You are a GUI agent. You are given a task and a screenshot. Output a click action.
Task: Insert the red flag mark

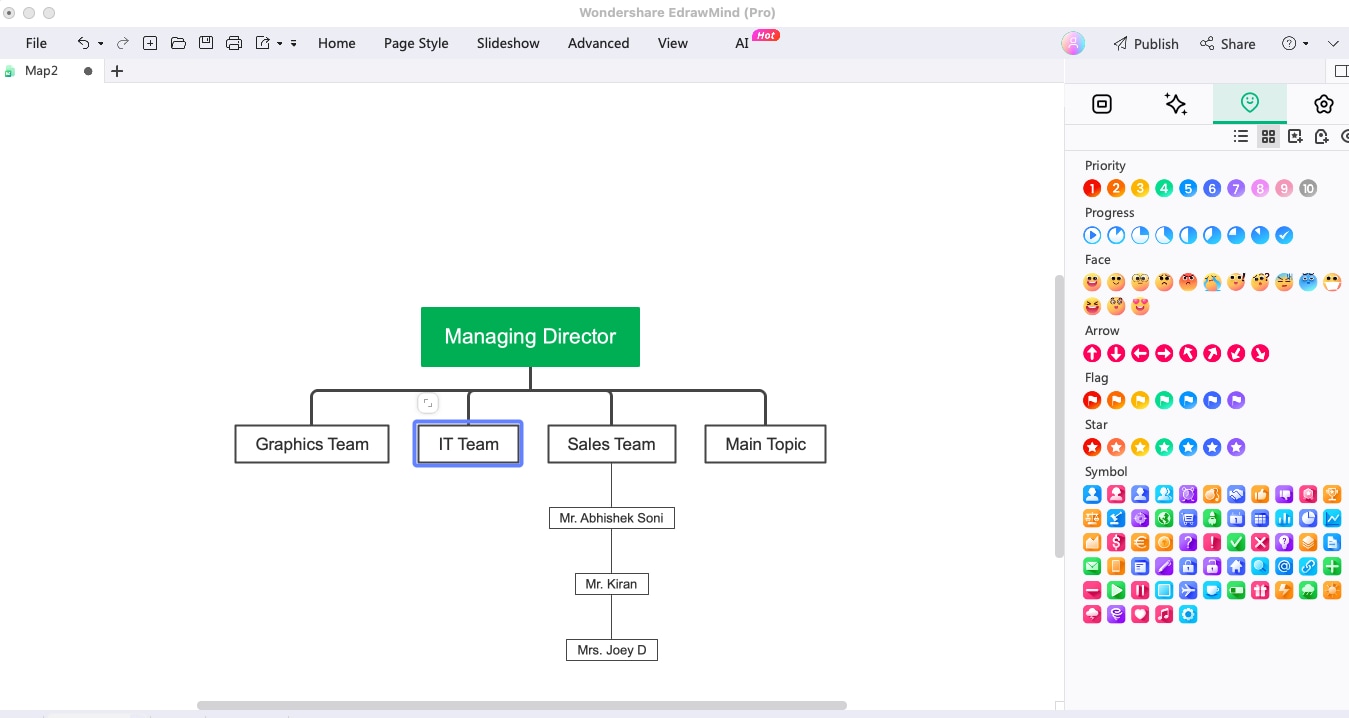[1092, 400]
